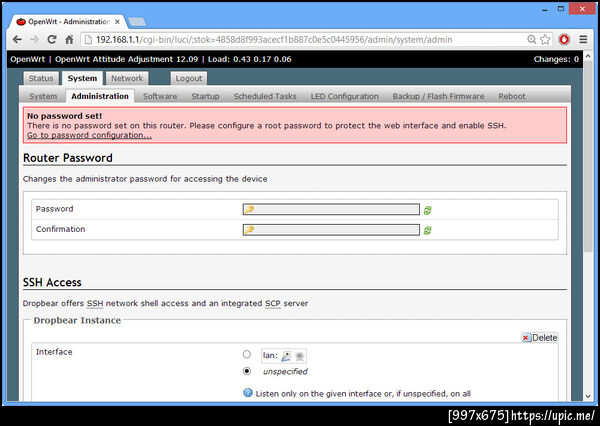Click the SSH Access heading
This screenshot has height=426, width=600.
52,282
